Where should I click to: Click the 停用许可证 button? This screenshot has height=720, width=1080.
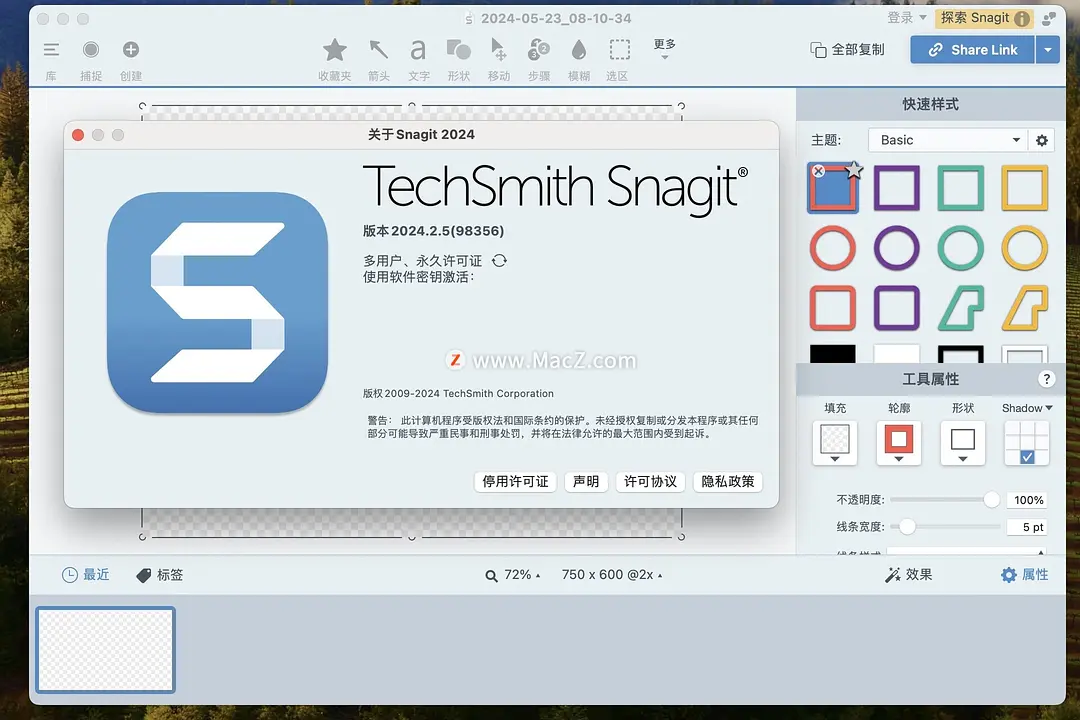pos(514,481)
